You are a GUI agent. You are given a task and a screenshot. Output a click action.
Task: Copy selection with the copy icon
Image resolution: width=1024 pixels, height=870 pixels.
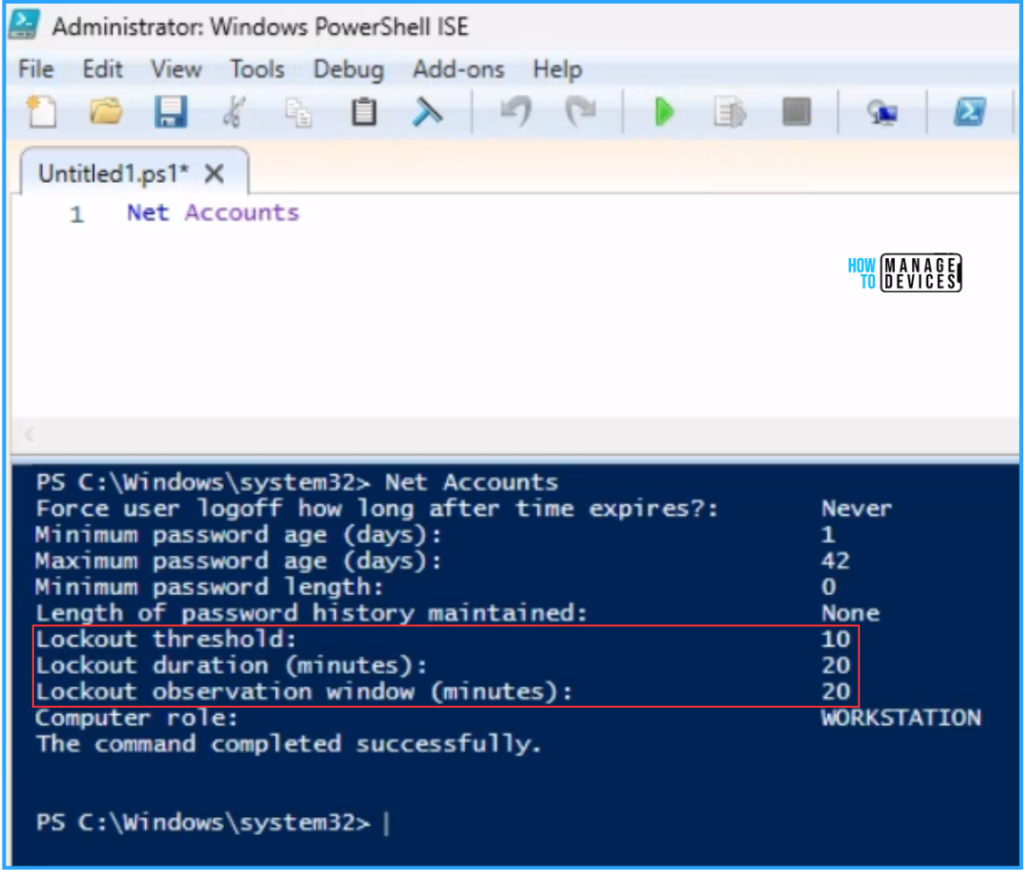(298, 112)
